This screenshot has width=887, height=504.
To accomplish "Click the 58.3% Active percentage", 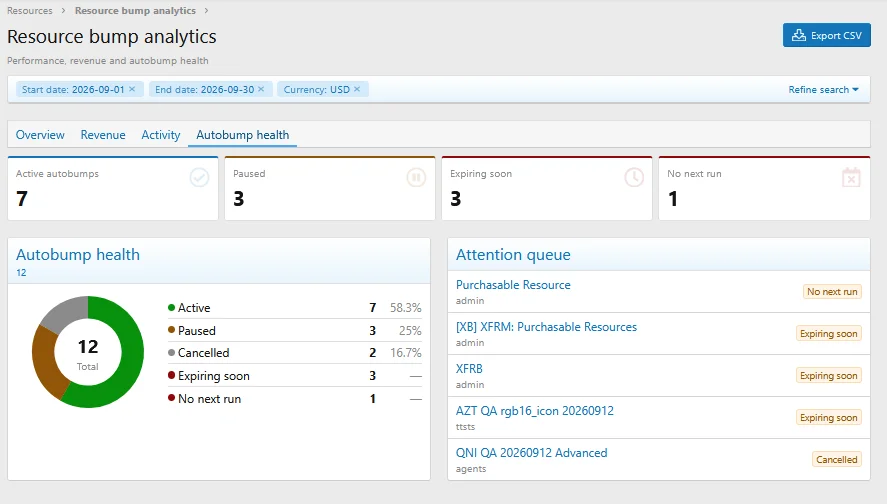I will coord(406,308).
